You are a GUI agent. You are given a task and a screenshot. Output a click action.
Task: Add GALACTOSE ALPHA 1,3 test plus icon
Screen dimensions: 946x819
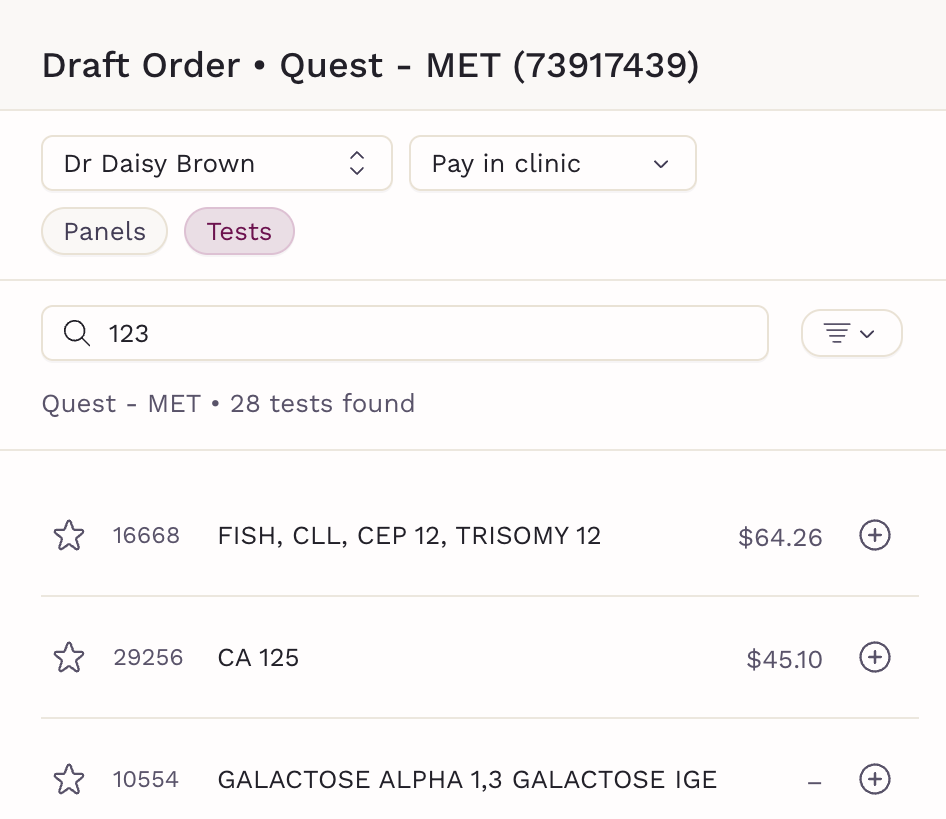[875, 779]
